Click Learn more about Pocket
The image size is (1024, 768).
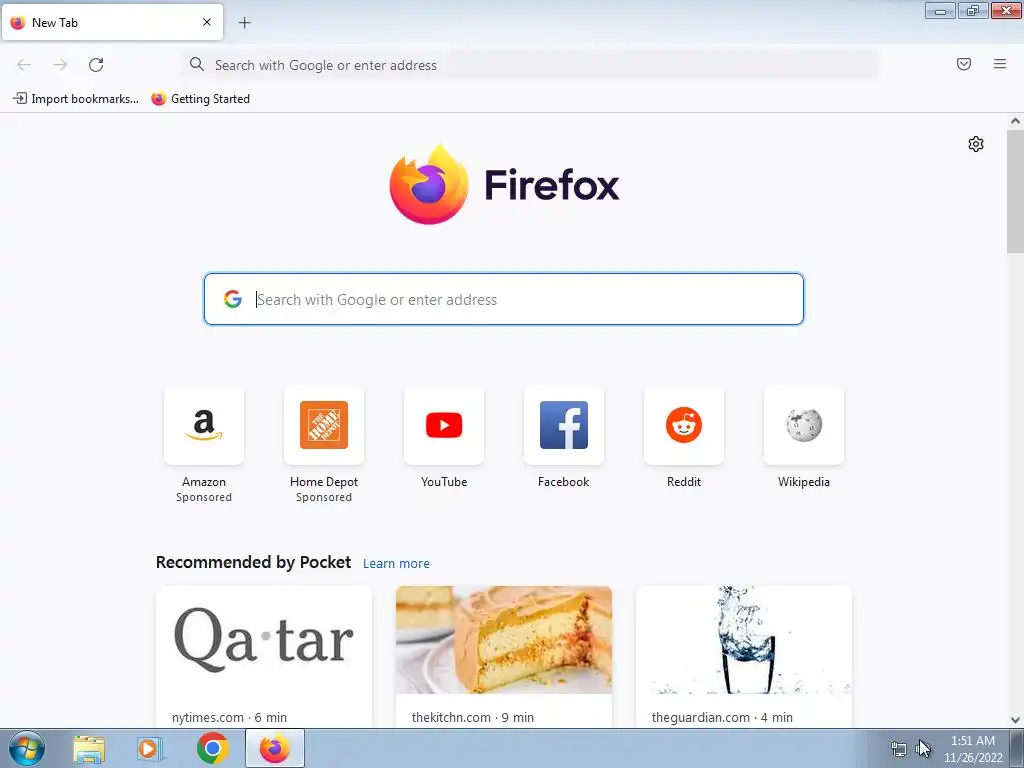click(396, 564)
